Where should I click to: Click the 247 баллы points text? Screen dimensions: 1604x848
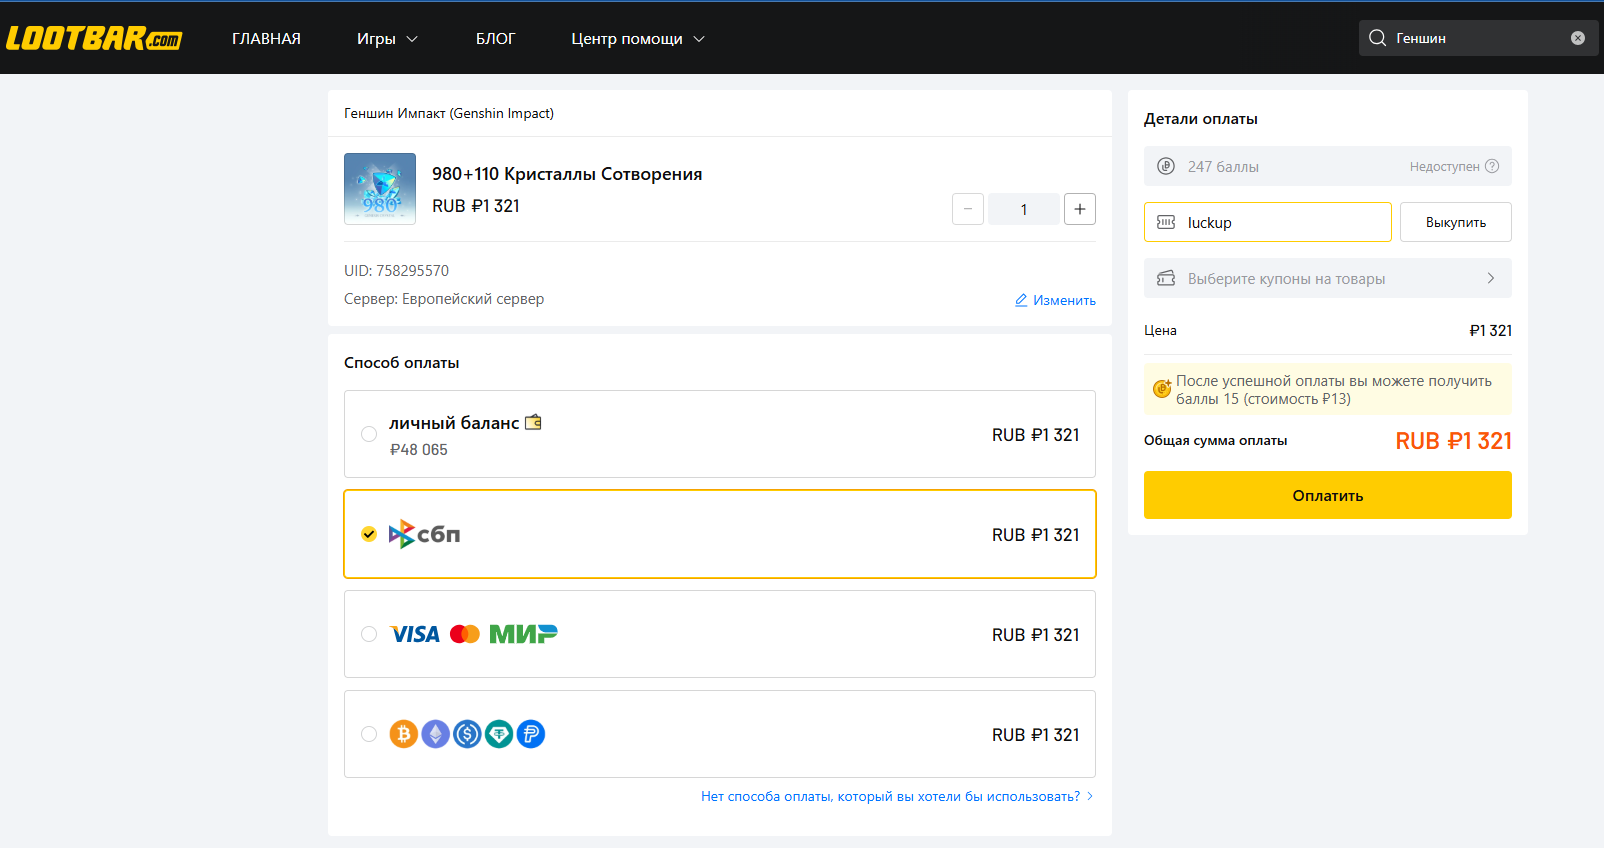(x=1223, y=166)
